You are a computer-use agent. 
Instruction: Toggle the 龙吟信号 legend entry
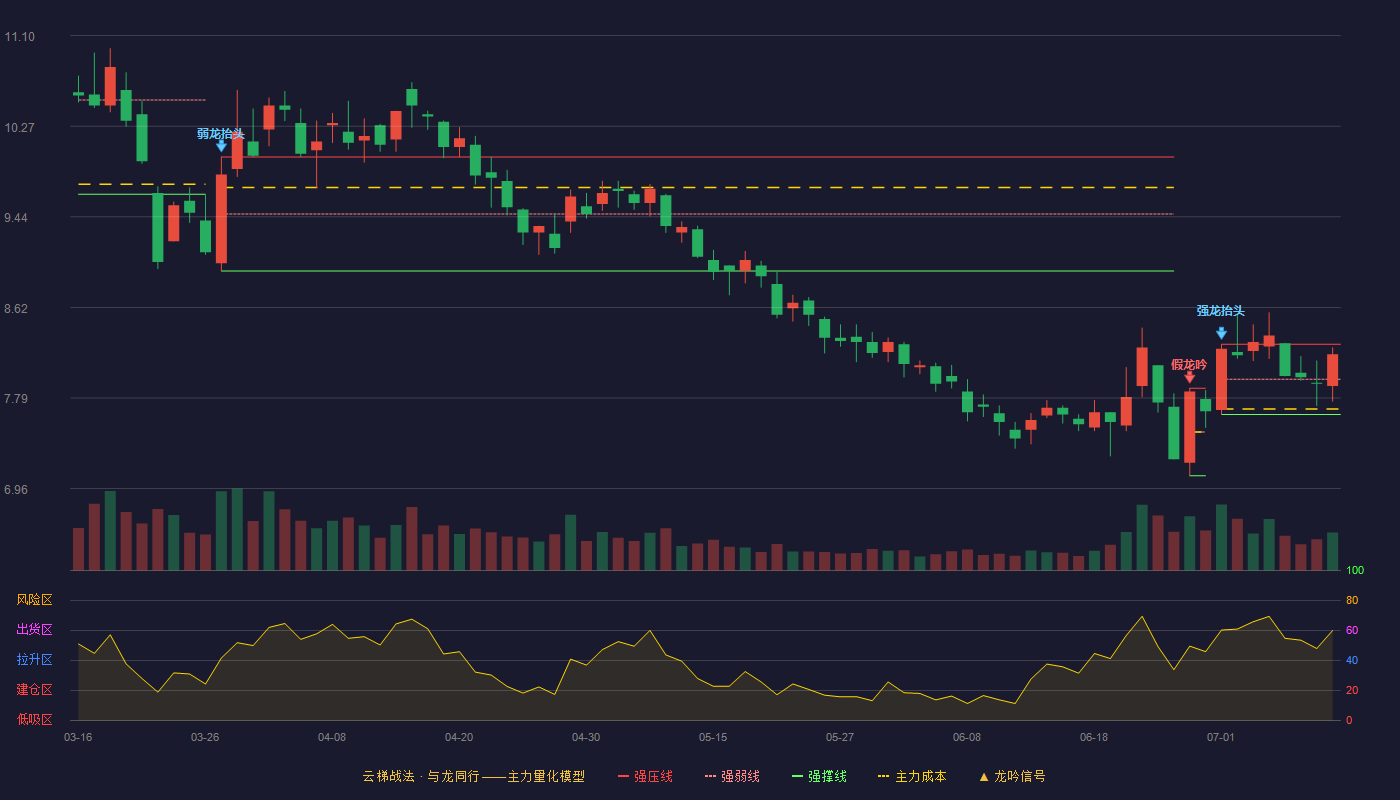click(x=1012, y=776)
